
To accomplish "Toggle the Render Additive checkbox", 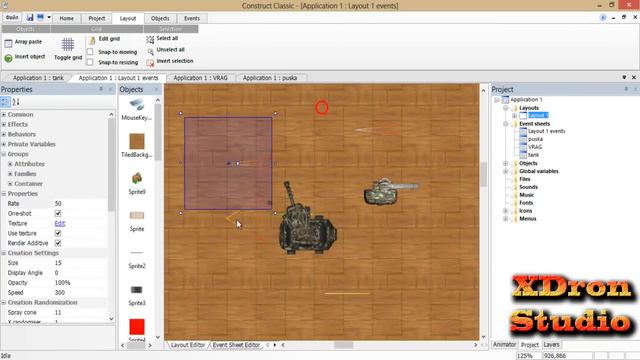I will [x=58, y=243].
